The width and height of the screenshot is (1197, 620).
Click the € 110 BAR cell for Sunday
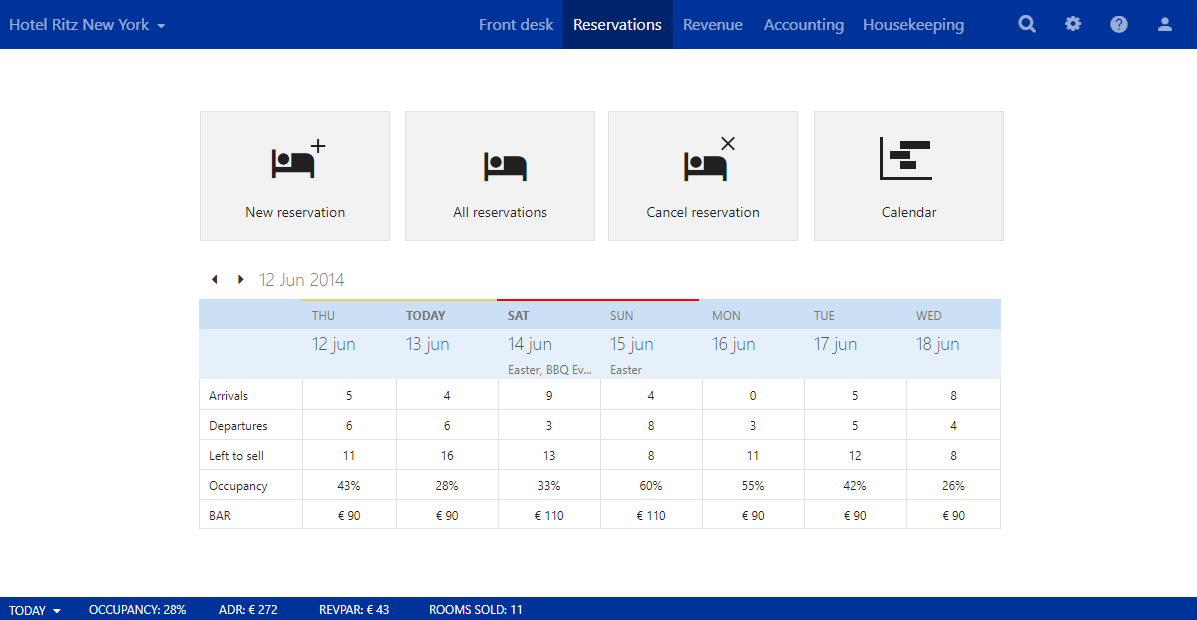[651, 516]
